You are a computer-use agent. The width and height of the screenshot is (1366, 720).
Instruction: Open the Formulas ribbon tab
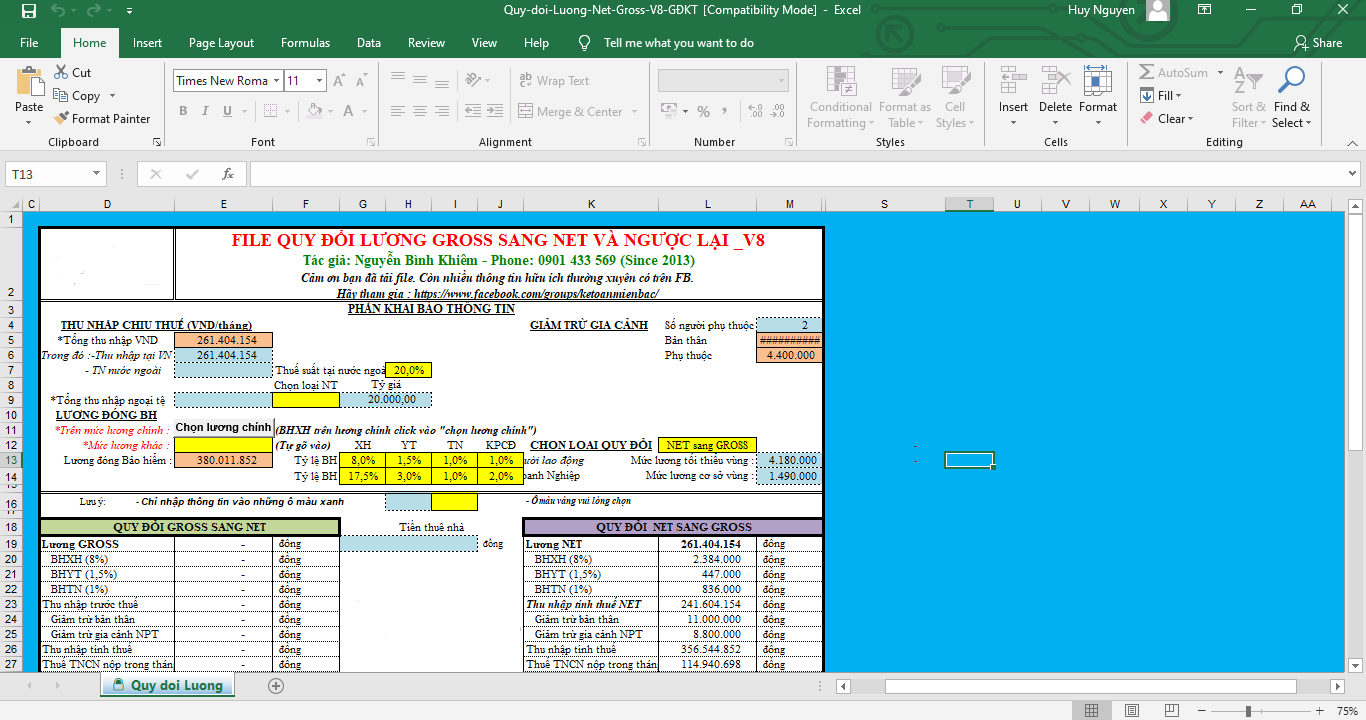point(305,43)
